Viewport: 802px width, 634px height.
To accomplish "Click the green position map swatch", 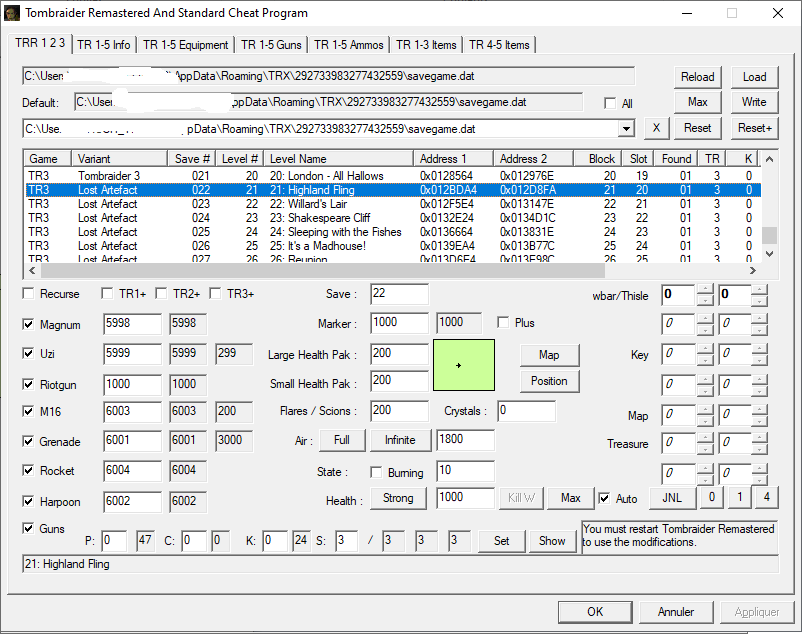I will (464, 365).
